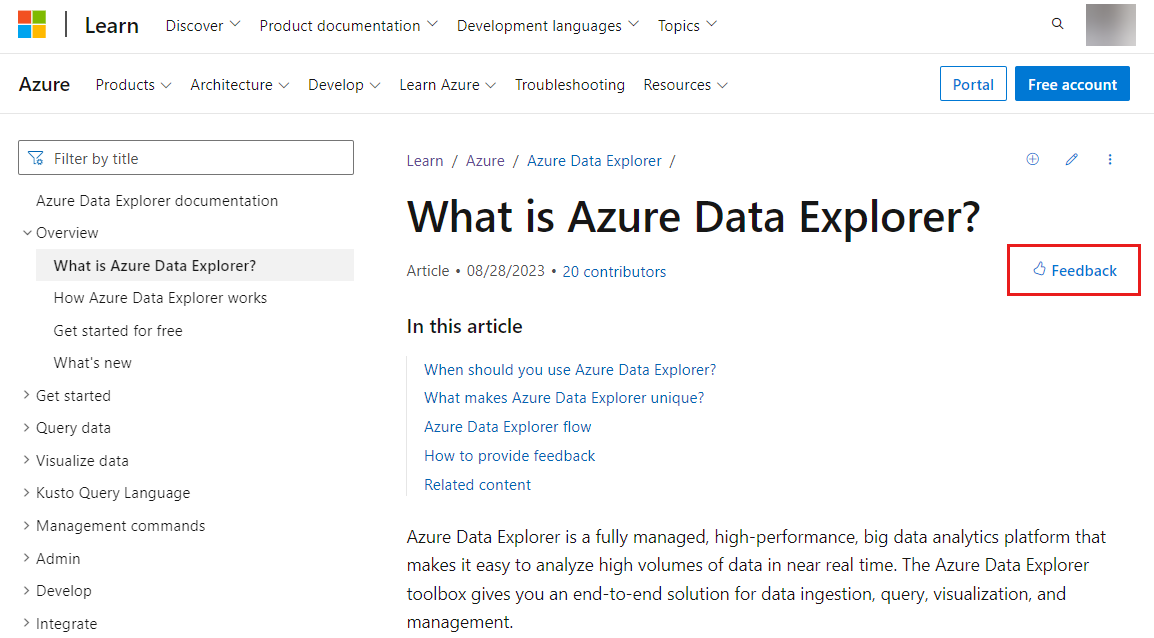Open the Topics menu
Image resolution: width=1154 pixels, height=638 pixels.
coord(687,25)
